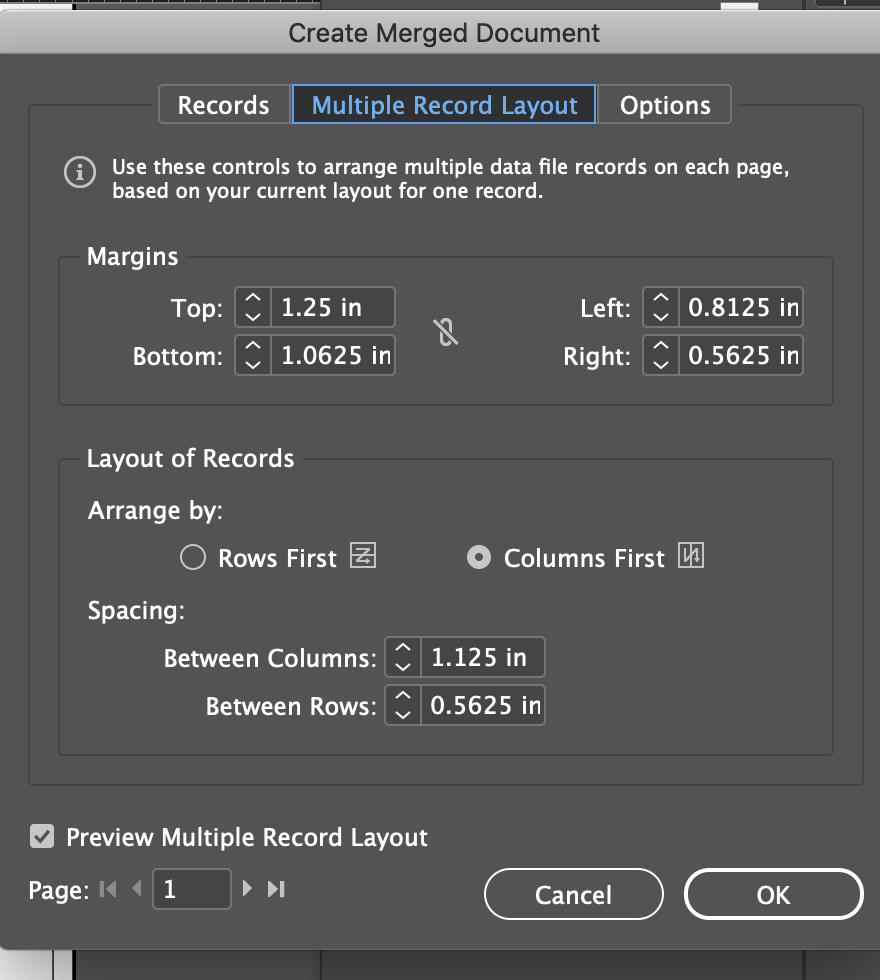Viewport: 880px width, 980px height.
Task: Select the Columns First radio button
Action: 478,557
